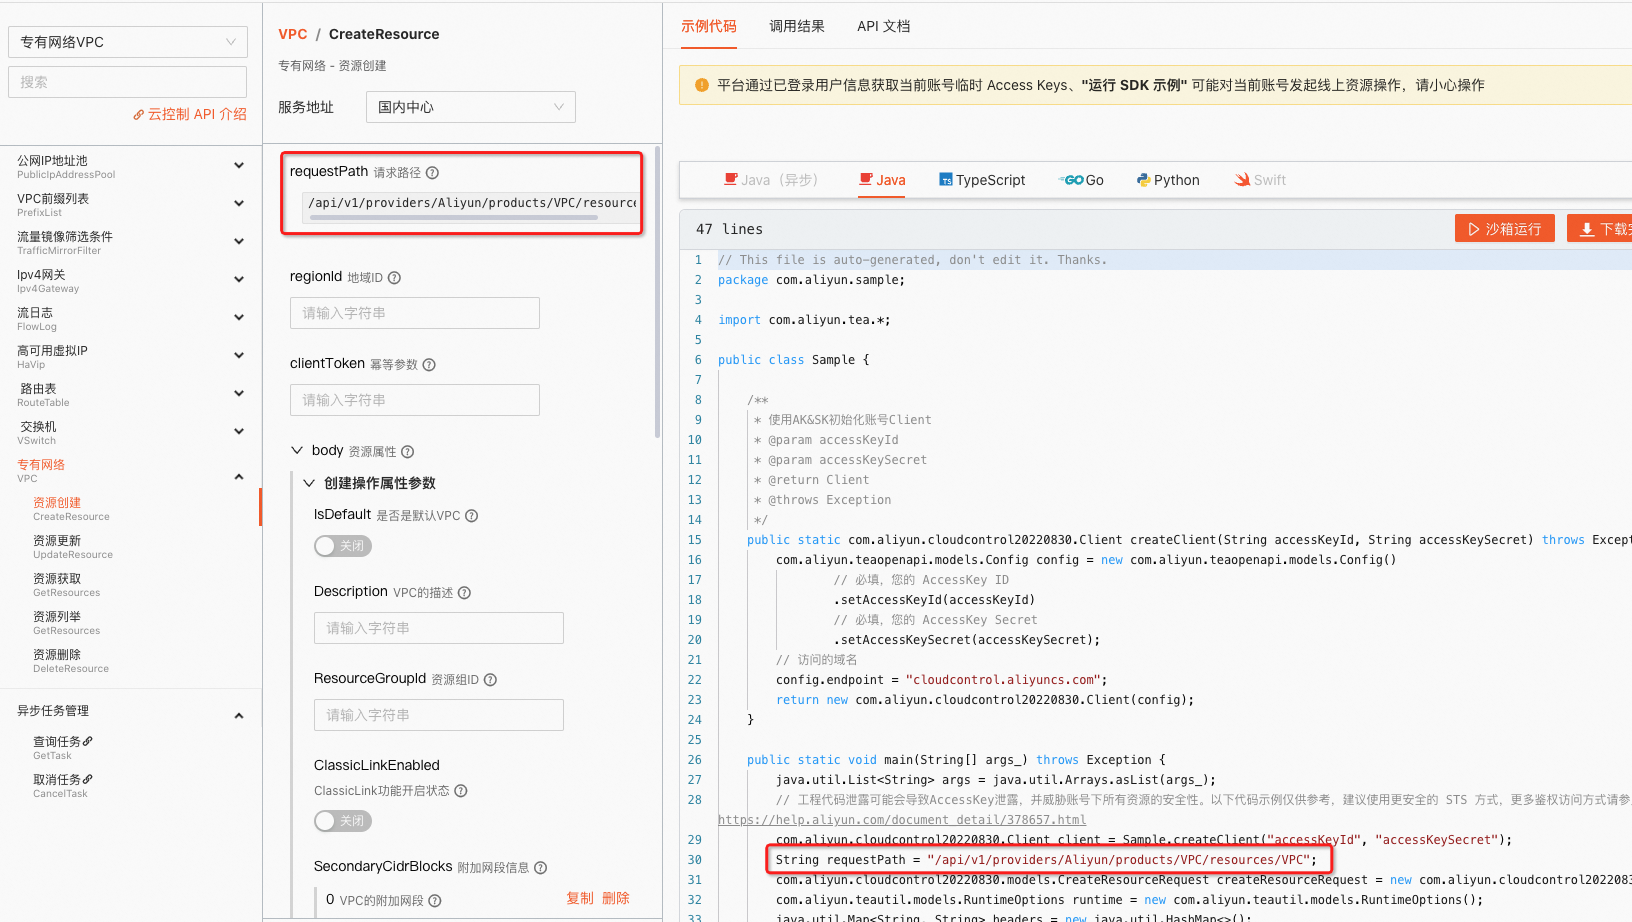Collapse the 专有网络 VPC menu group

point(239,477)
